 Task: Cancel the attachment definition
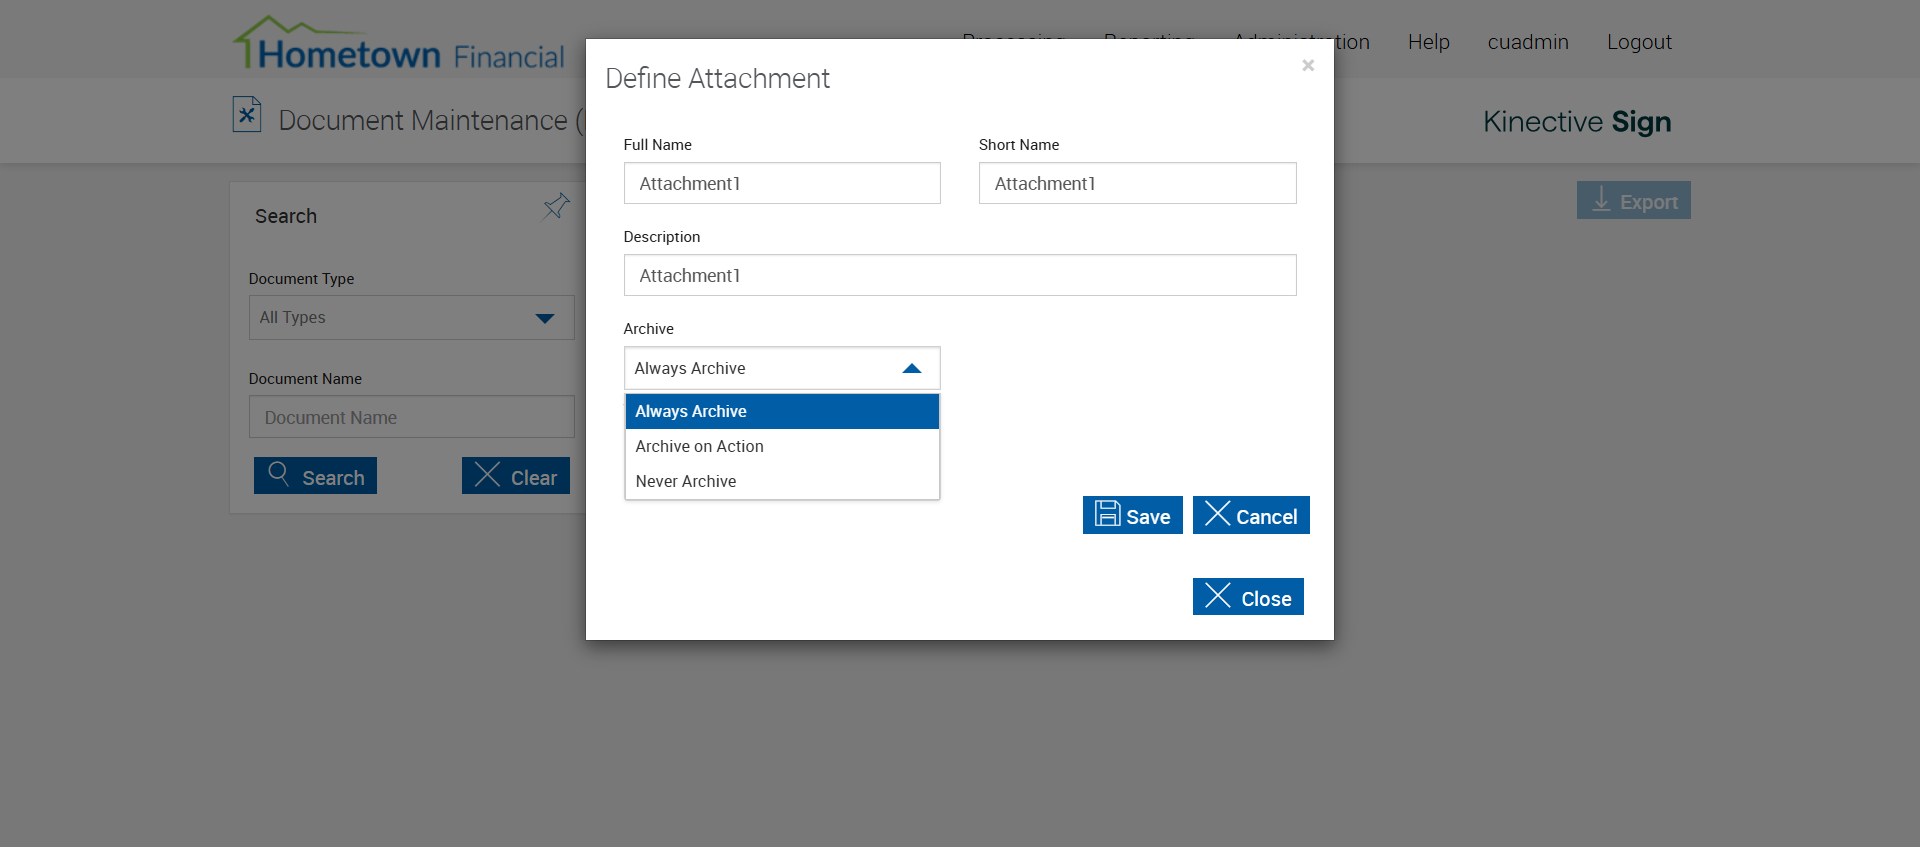[1251, 516]
